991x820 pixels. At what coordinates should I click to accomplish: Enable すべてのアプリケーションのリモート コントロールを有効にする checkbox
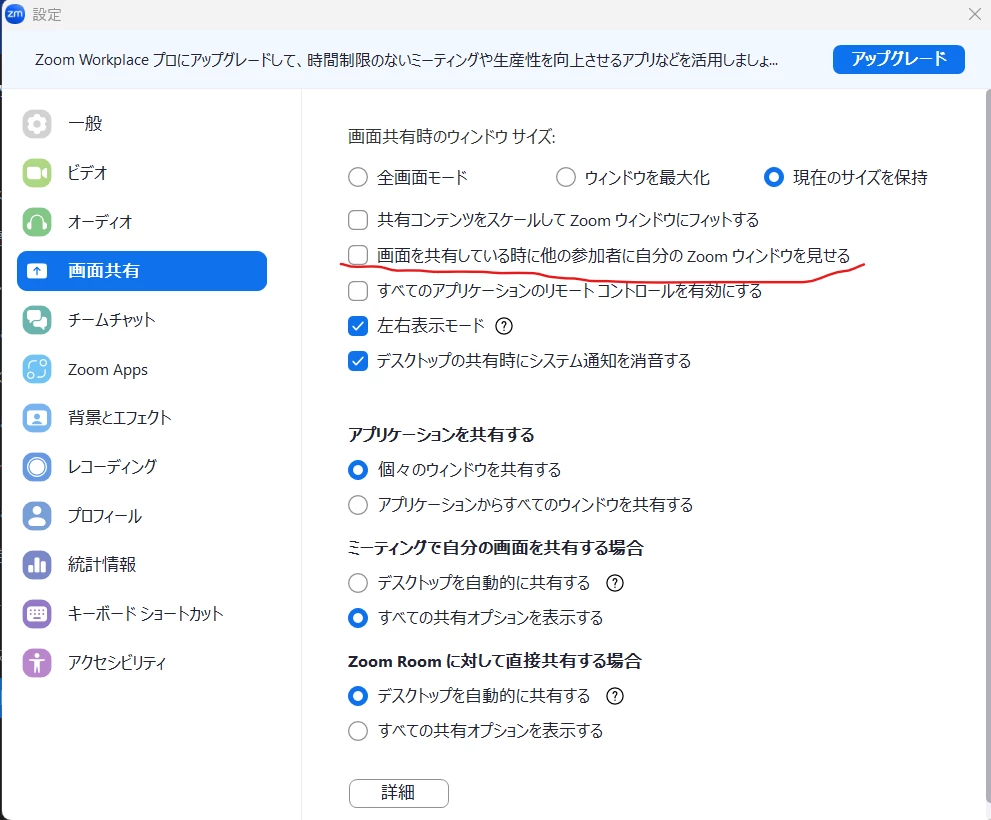(358, 291)
